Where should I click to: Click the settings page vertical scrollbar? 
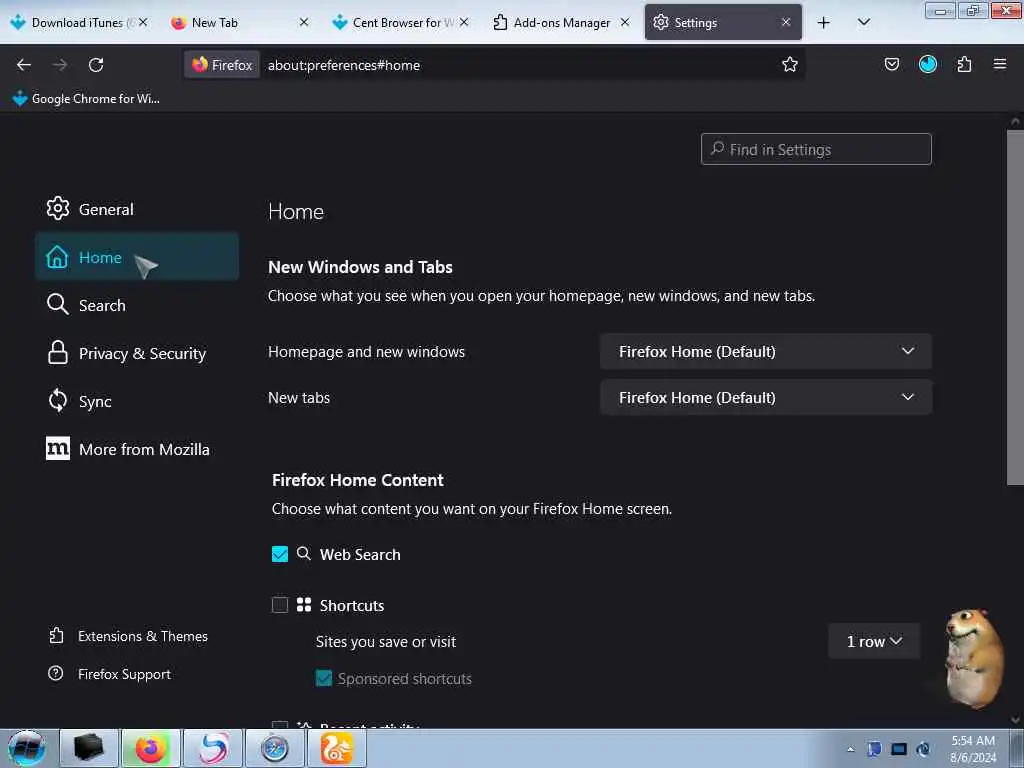pos(1015,307)
